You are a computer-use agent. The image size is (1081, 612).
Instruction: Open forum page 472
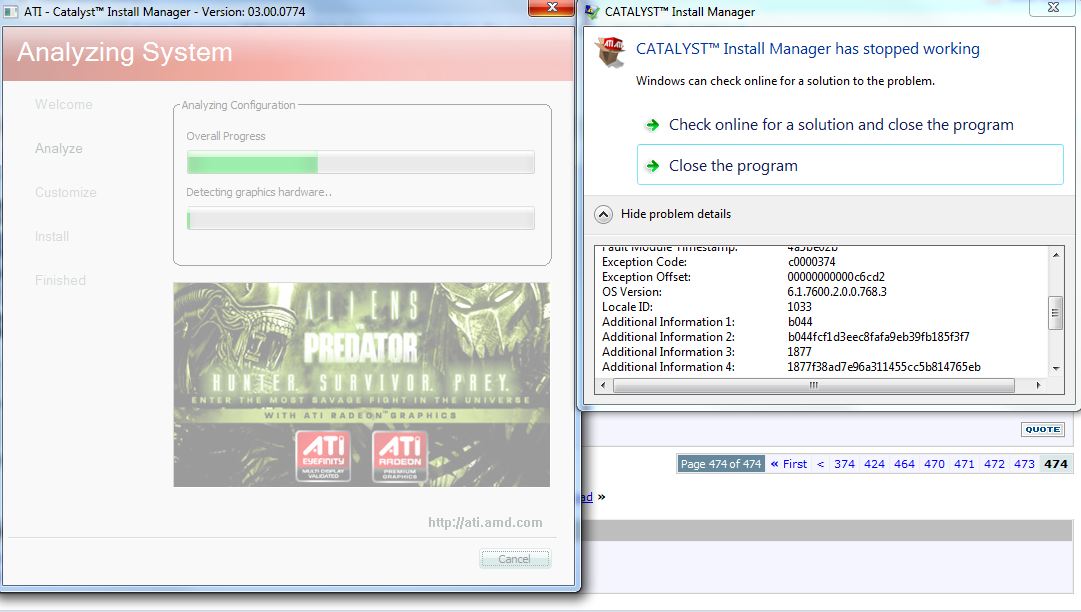(x=994, y=464)
